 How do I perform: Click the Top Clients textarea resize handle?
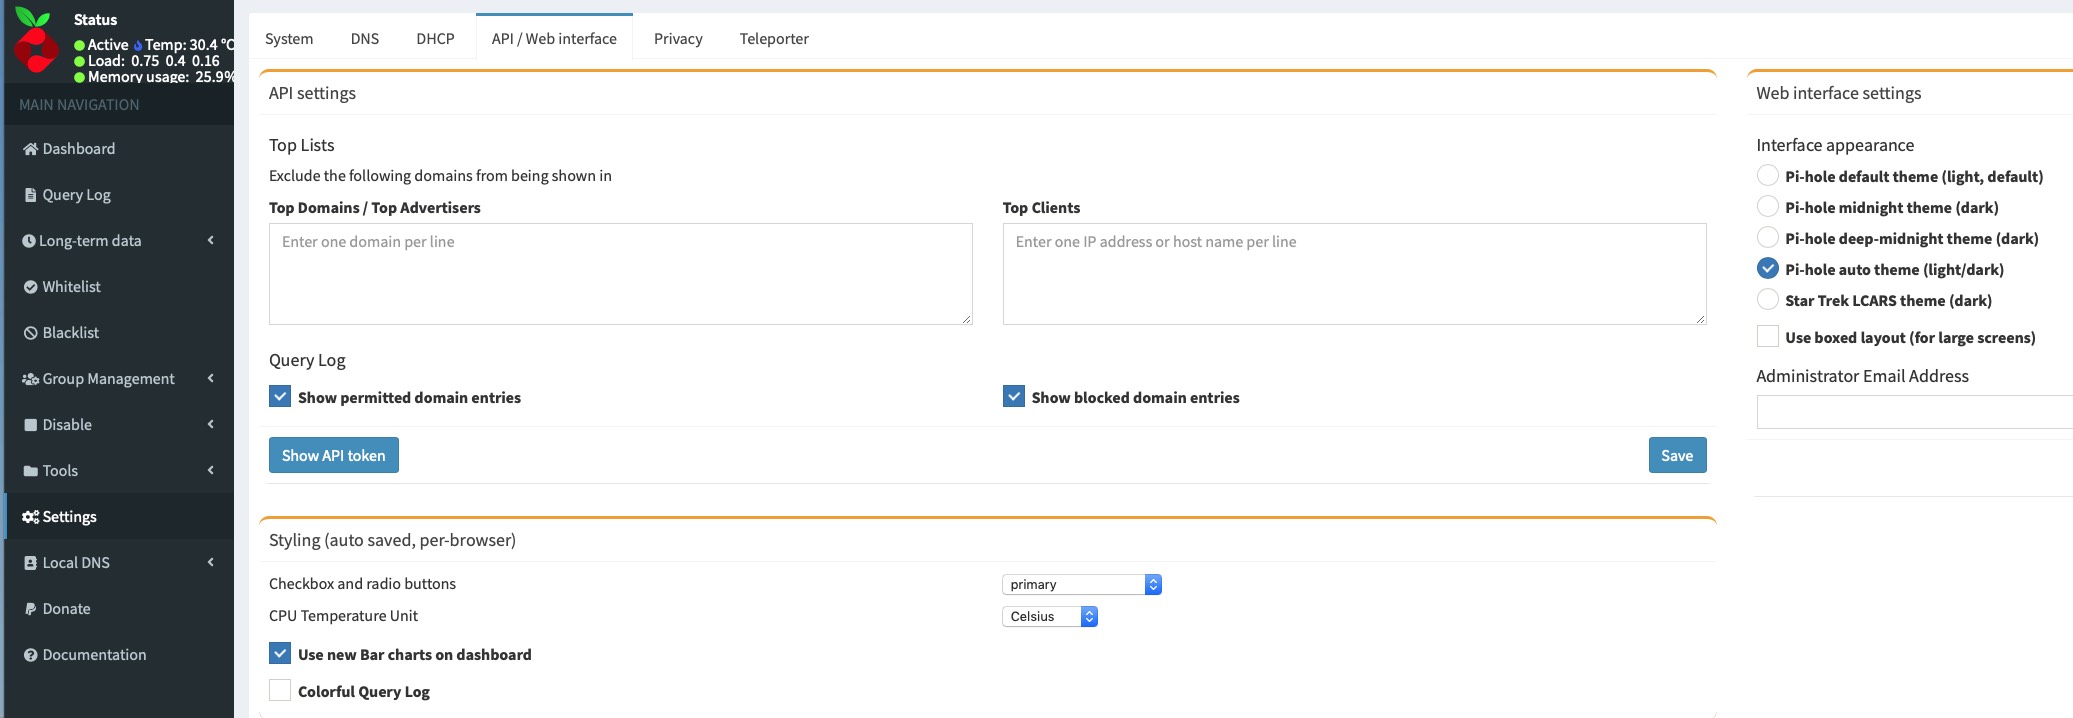1700,319
